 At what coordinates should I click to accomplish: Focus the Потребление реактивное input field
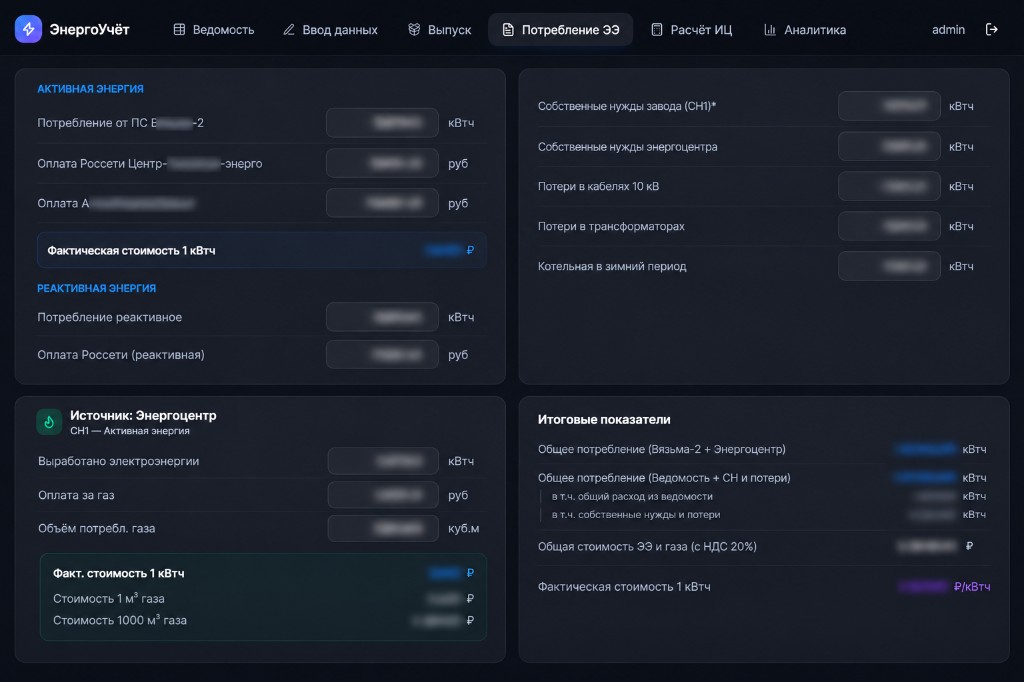coord(382,317)
